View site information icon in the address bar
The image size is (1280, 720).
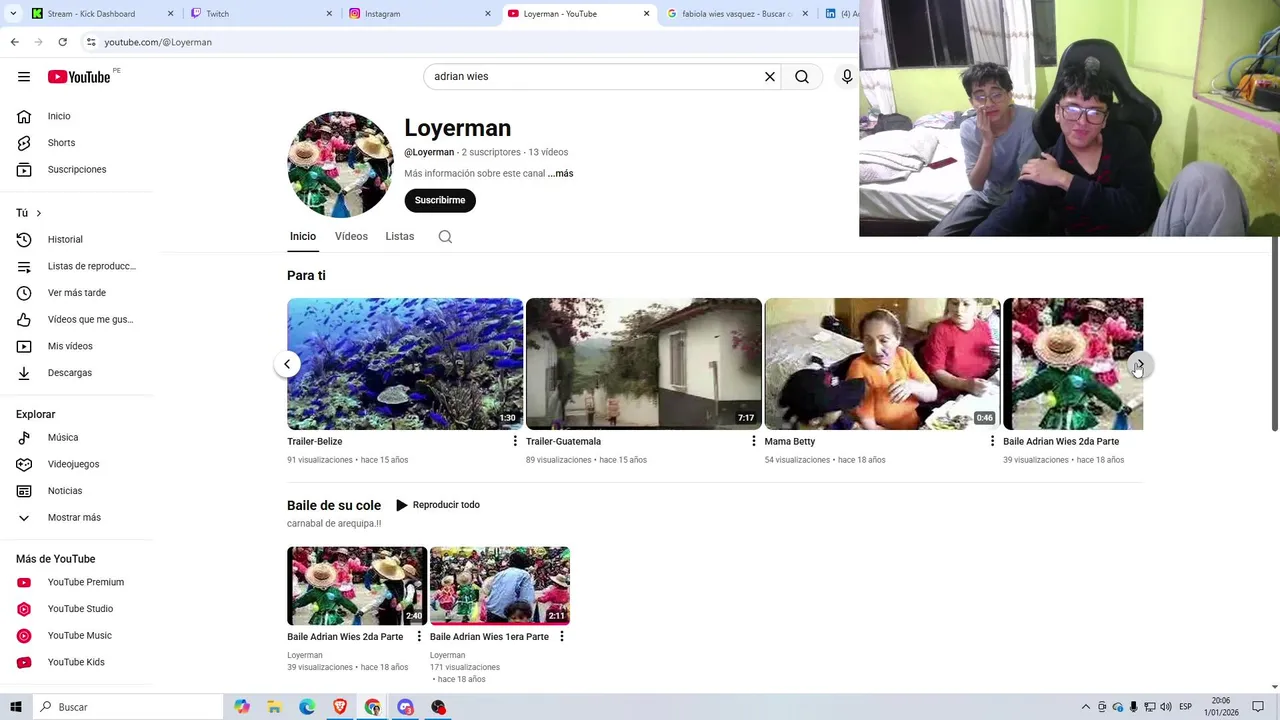91,42
